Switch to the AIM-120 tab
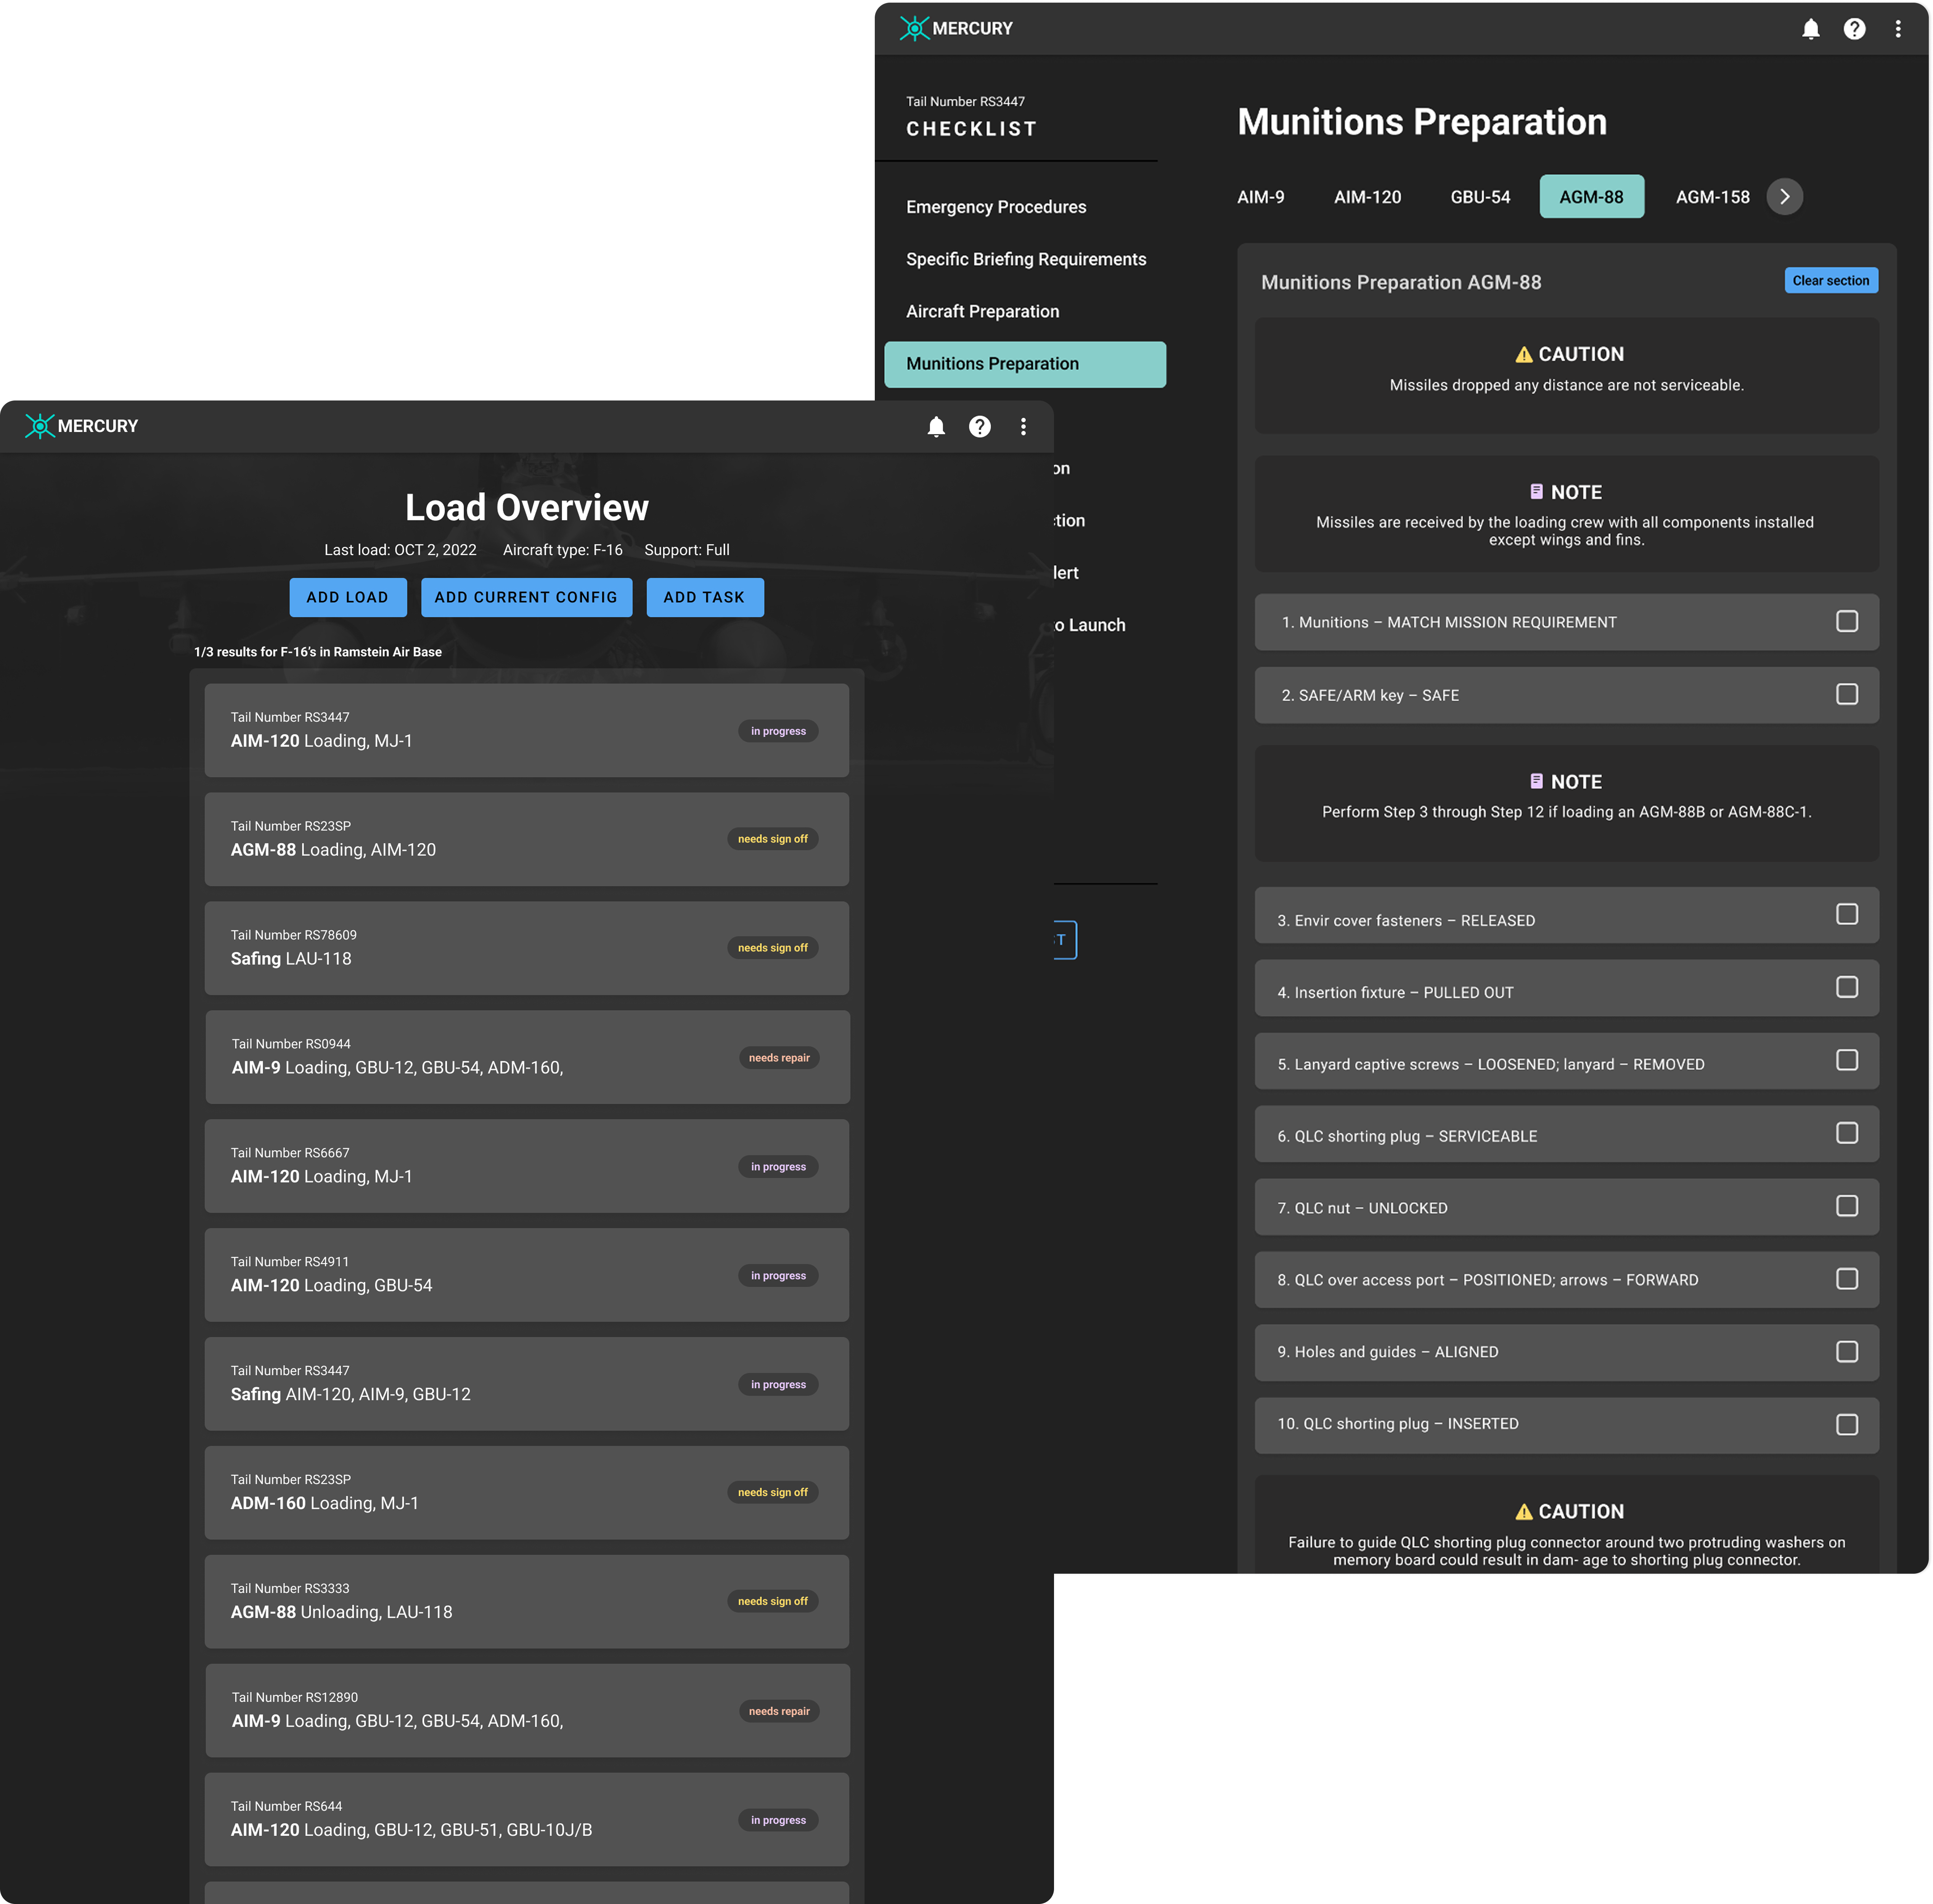This screenshot has width=1933, height=1904. tap(1367, 197)
